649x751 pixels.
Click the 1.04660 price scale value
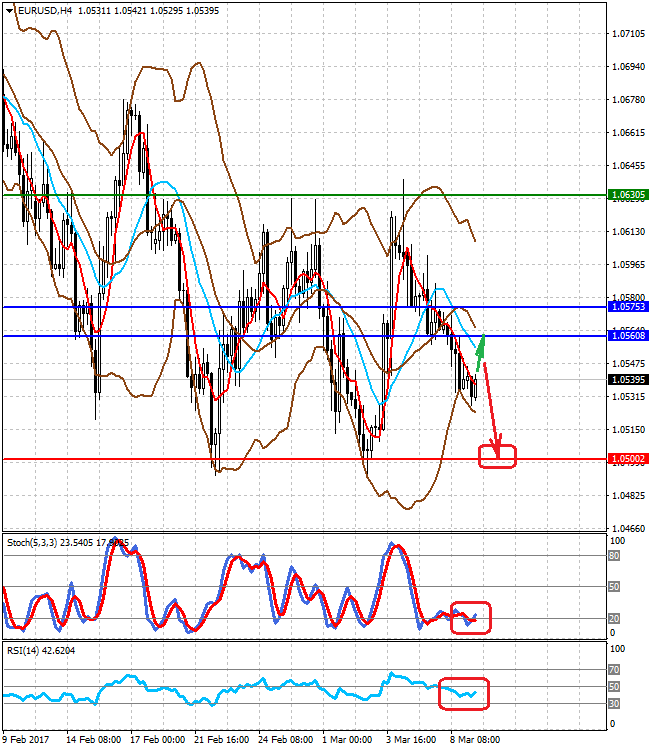(628, 528)
